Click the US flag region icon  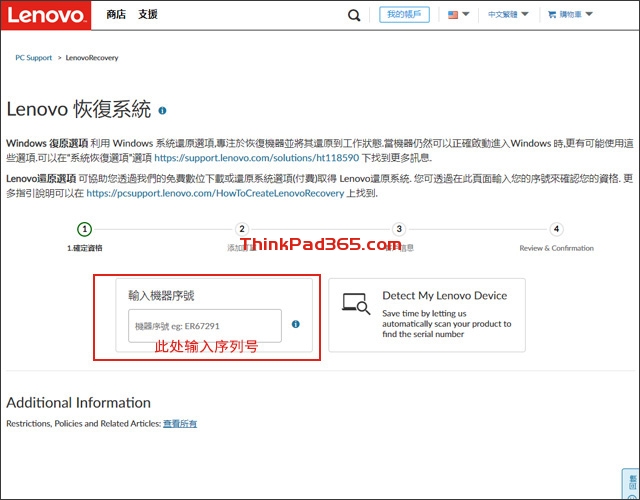(x=453, y=15)
